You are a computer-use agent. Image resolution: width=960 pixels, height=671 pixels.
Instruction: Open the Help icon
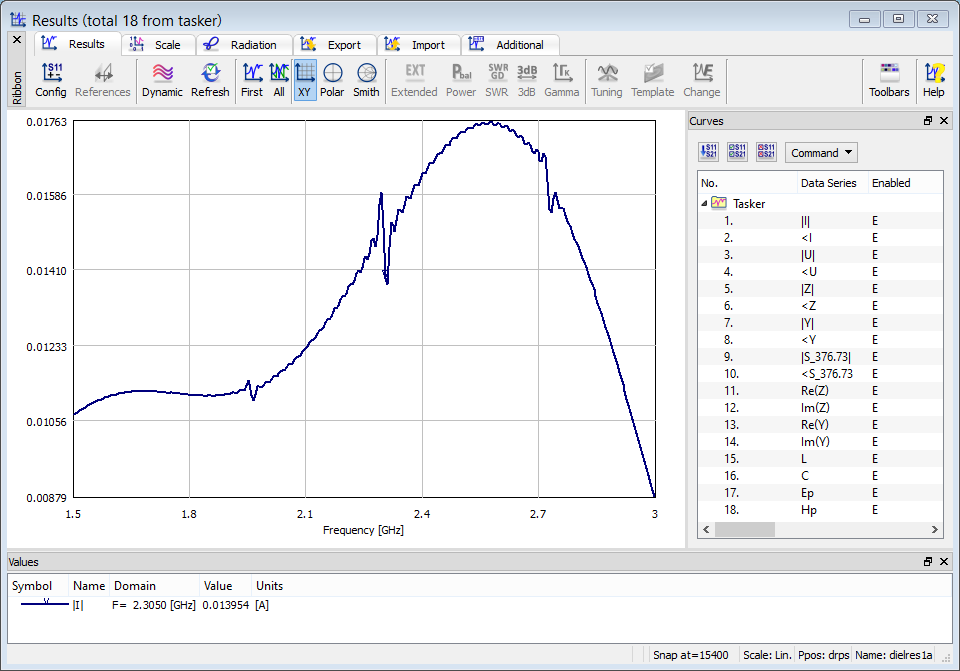tap(933, 80)
